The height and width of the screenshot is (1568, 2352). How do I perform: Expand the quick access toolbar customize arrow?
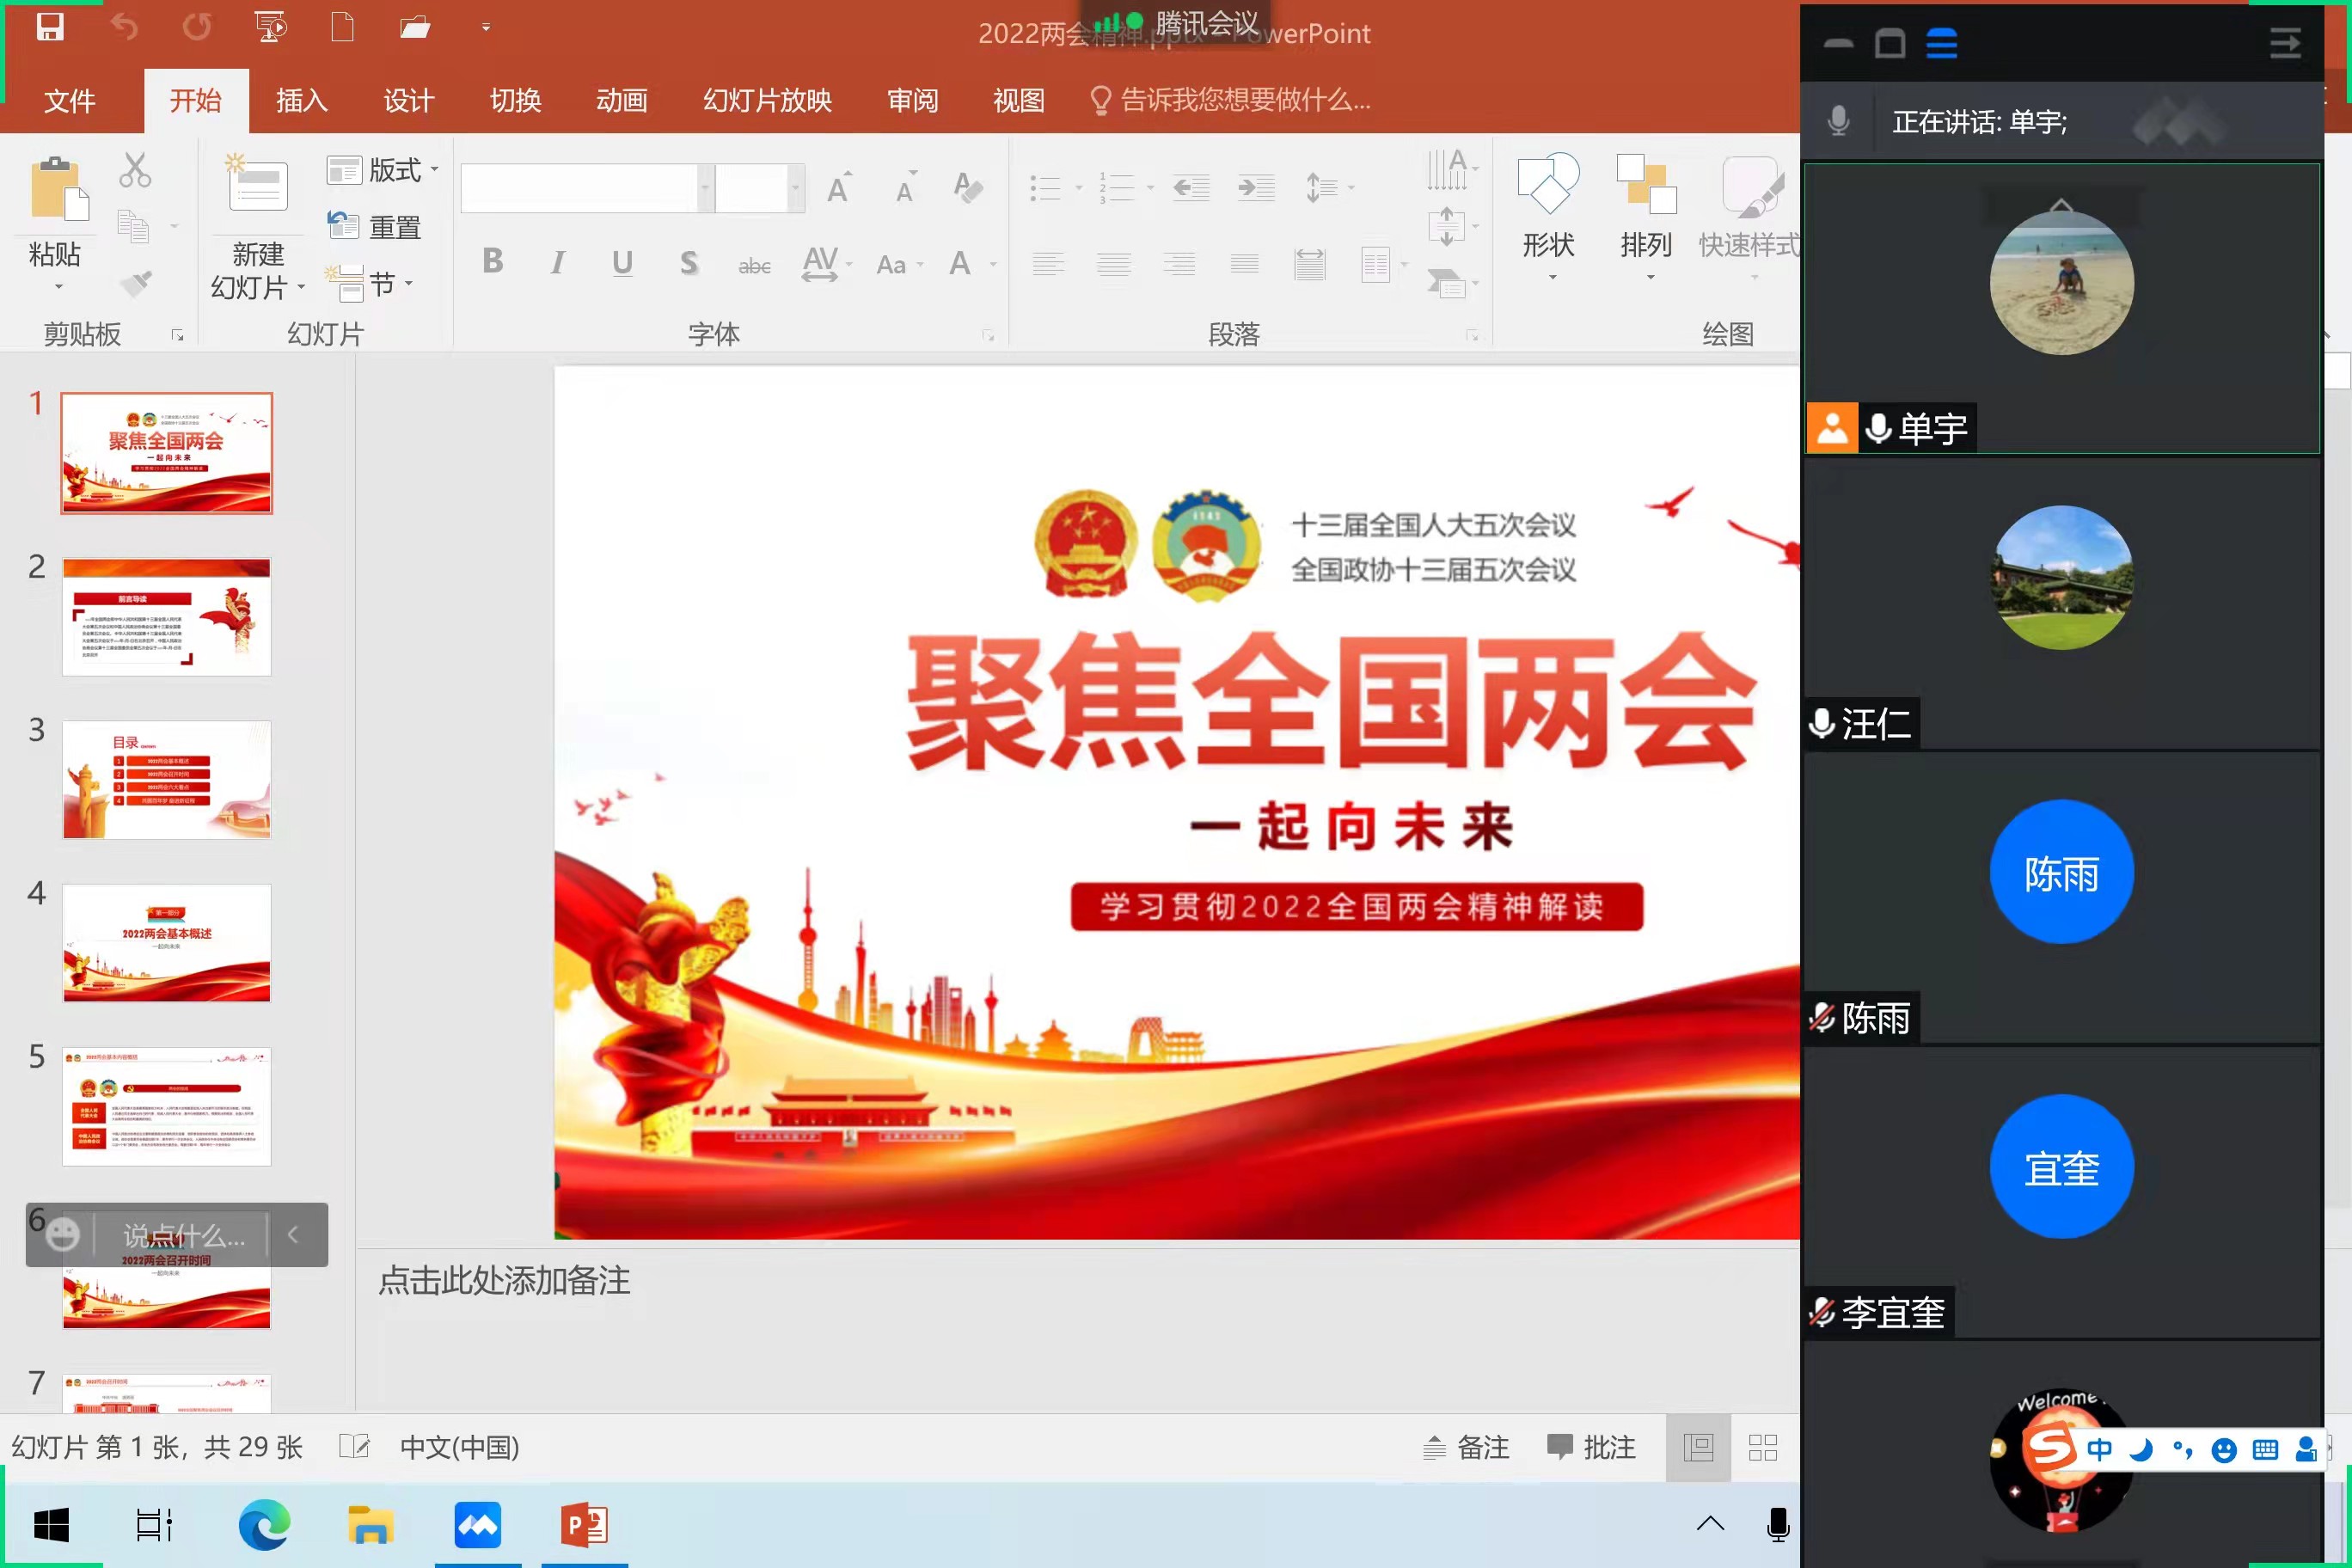[x=486, y=28]
